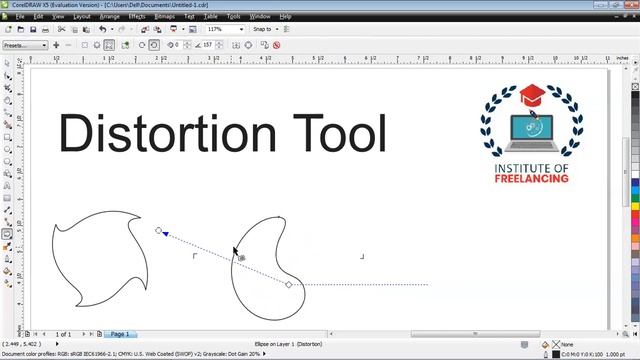Select the Connector tool in toolbox
The height and width of the screenshot is (360, 640).
7,222
